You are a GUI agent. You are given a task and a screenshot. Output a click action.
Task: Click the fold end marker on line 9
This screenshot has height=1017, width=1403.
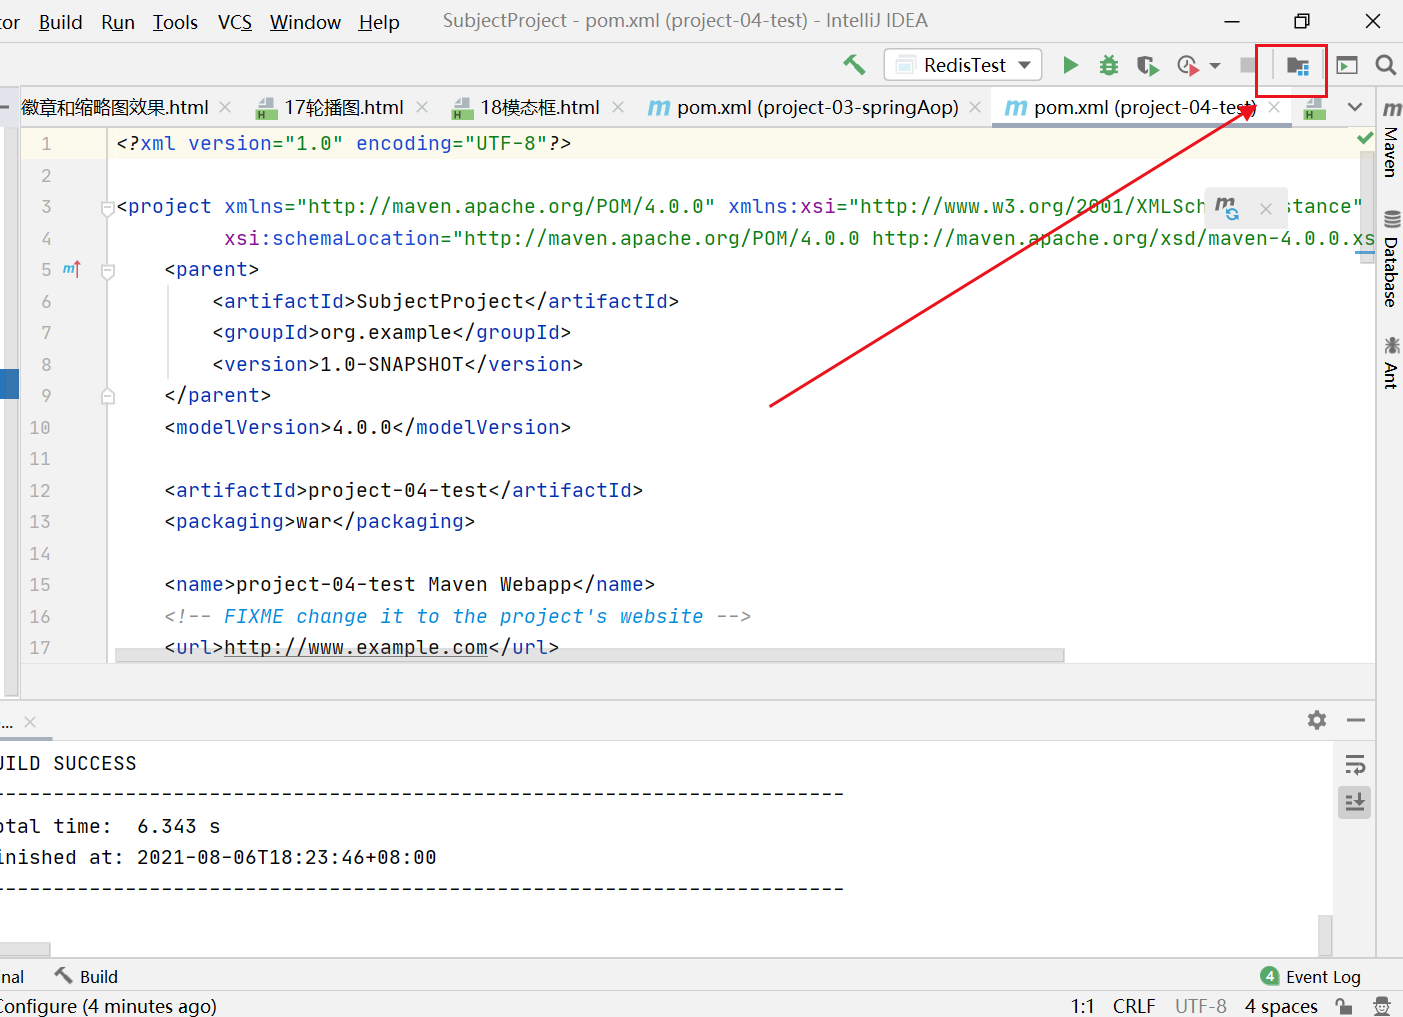pos(108,396)
